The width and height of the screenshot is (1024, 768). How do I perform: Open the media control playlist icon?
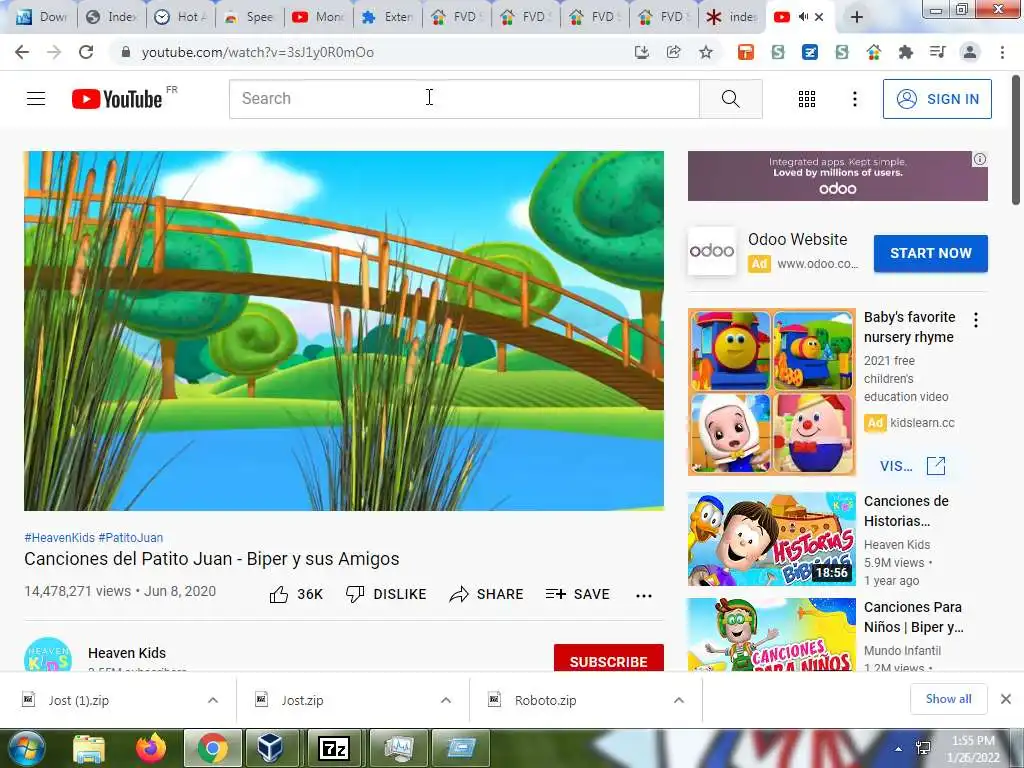click(937, 52)
